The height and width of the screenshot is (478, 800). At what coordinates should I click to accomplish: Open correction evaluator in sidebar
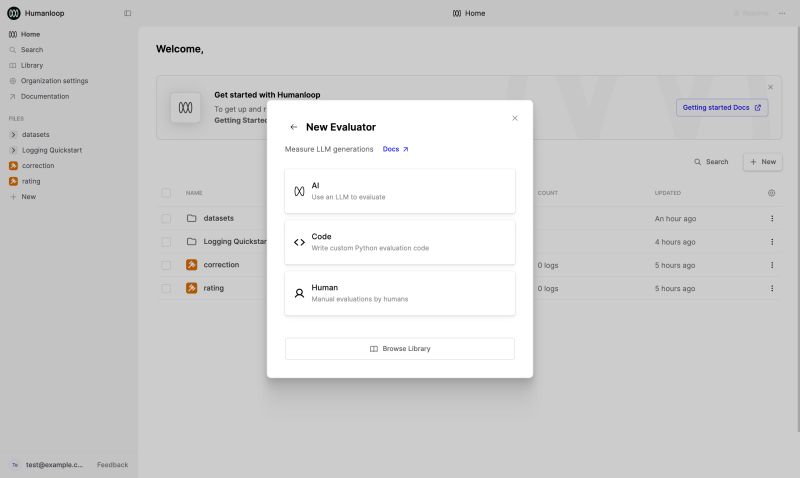pos(38,166)
